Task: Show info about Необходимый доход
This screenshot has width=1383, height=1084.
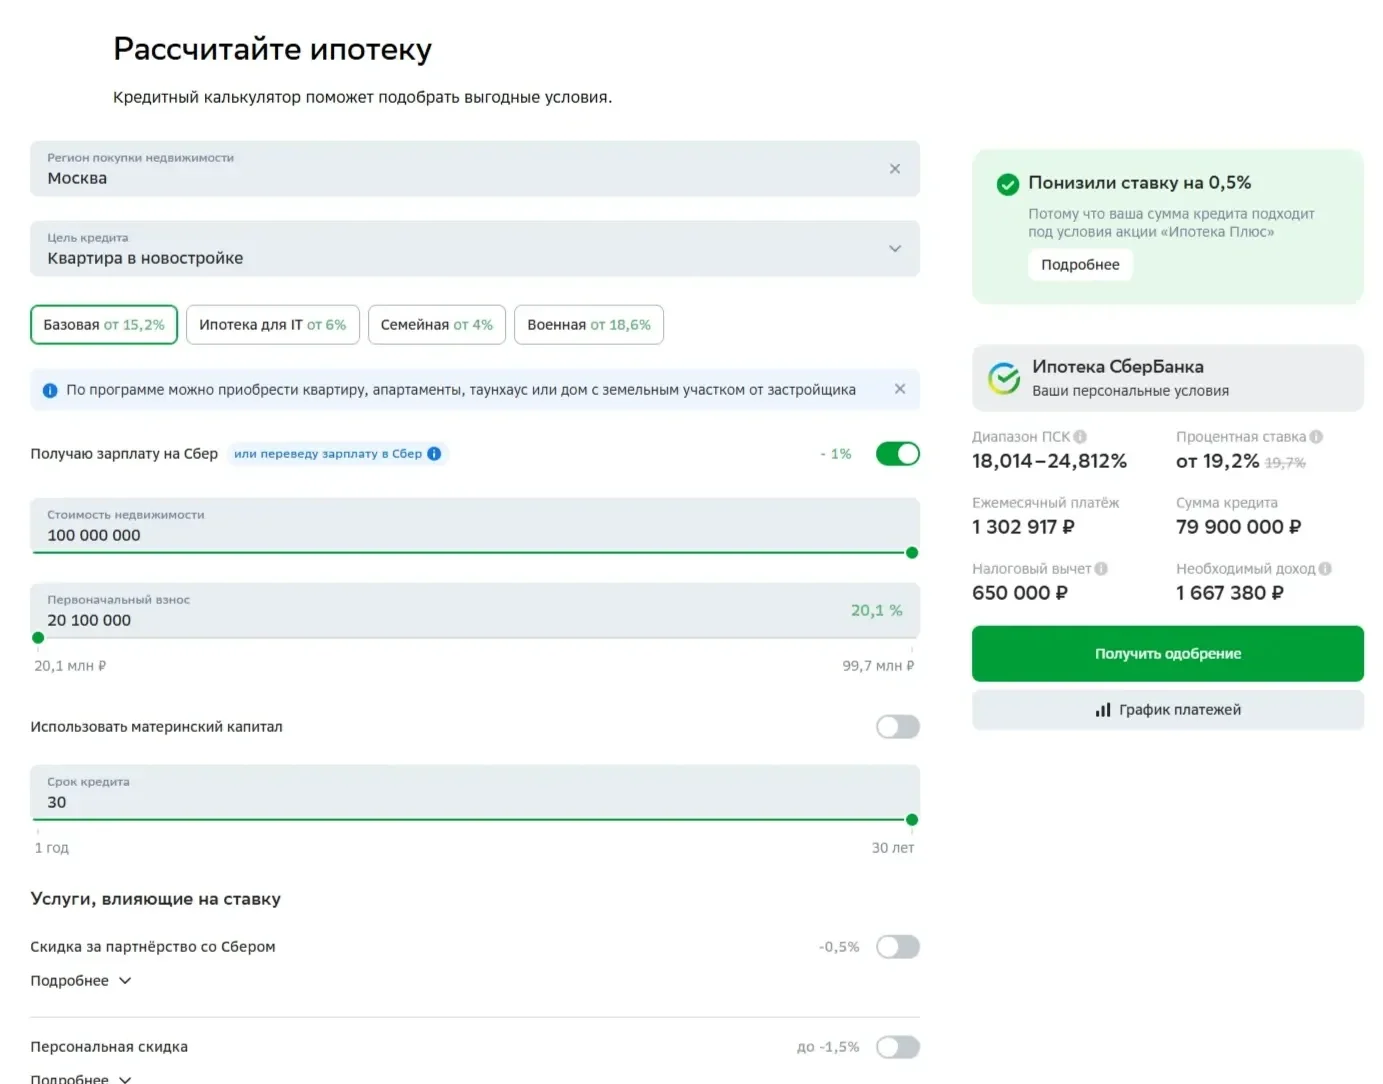Action: click(x=1325, y=569)
